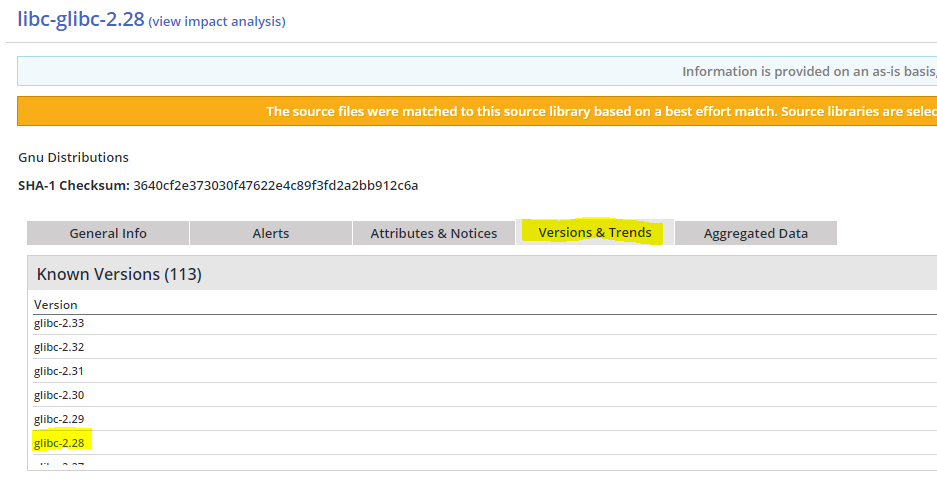
Task: Click the orange source files match warning banner
Action: coord(600,111)
